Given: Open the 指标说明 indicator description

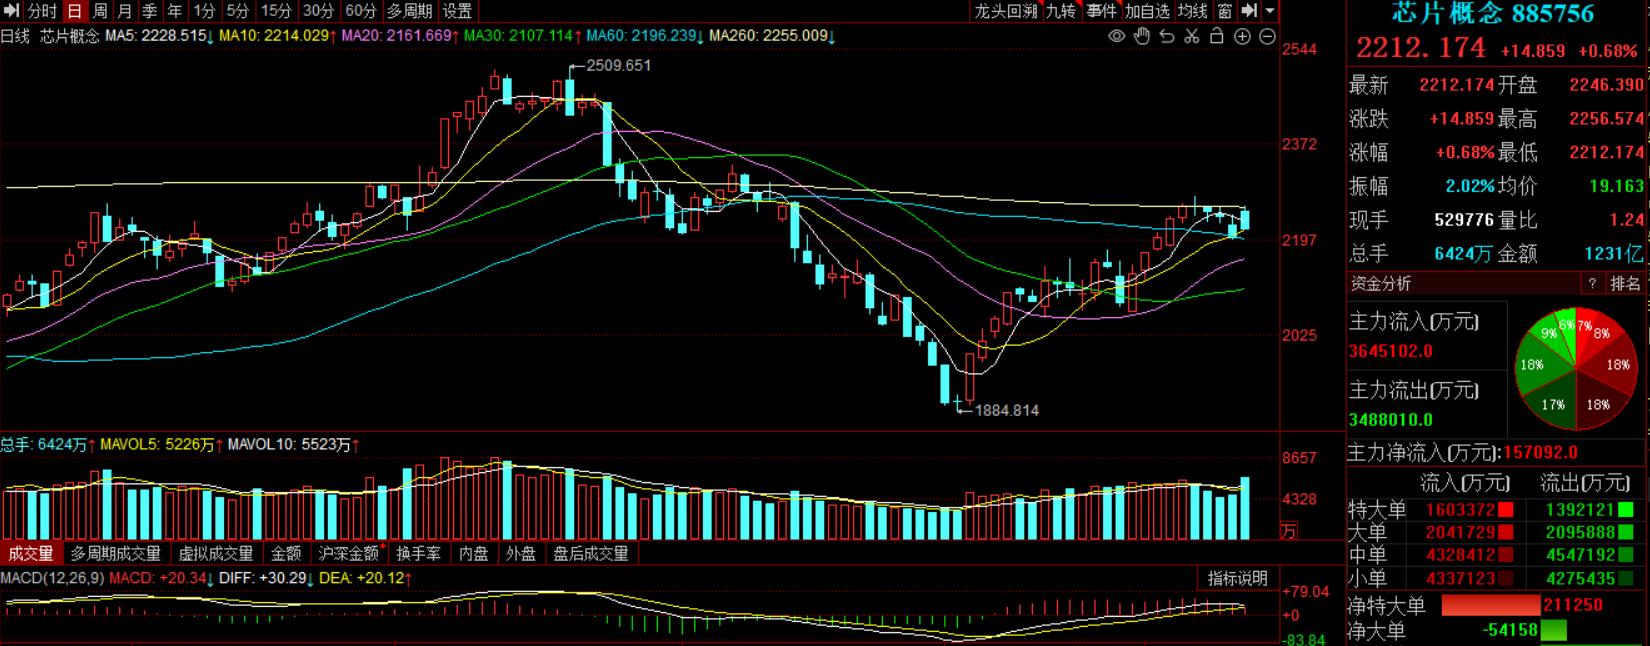Looking at the screenshot, I should click(x=1237, y=578).
